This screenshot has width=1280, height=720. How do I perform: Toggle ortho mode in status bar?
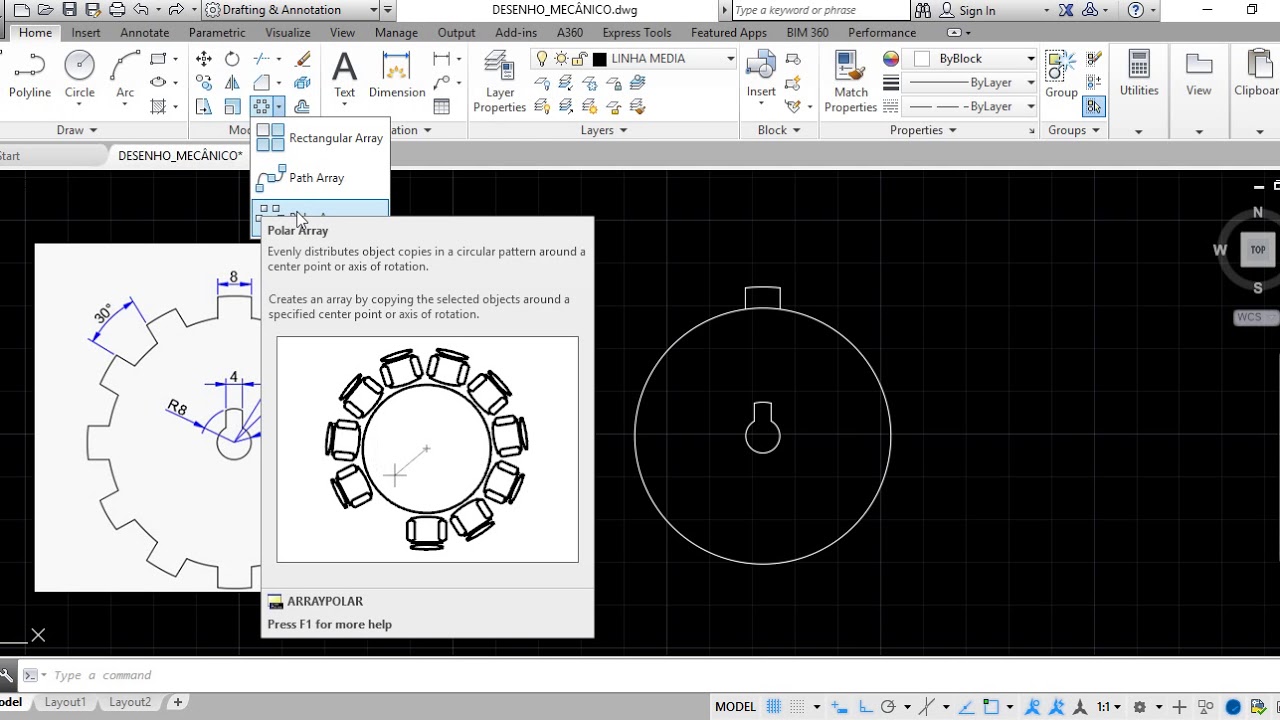click(865, 707)
